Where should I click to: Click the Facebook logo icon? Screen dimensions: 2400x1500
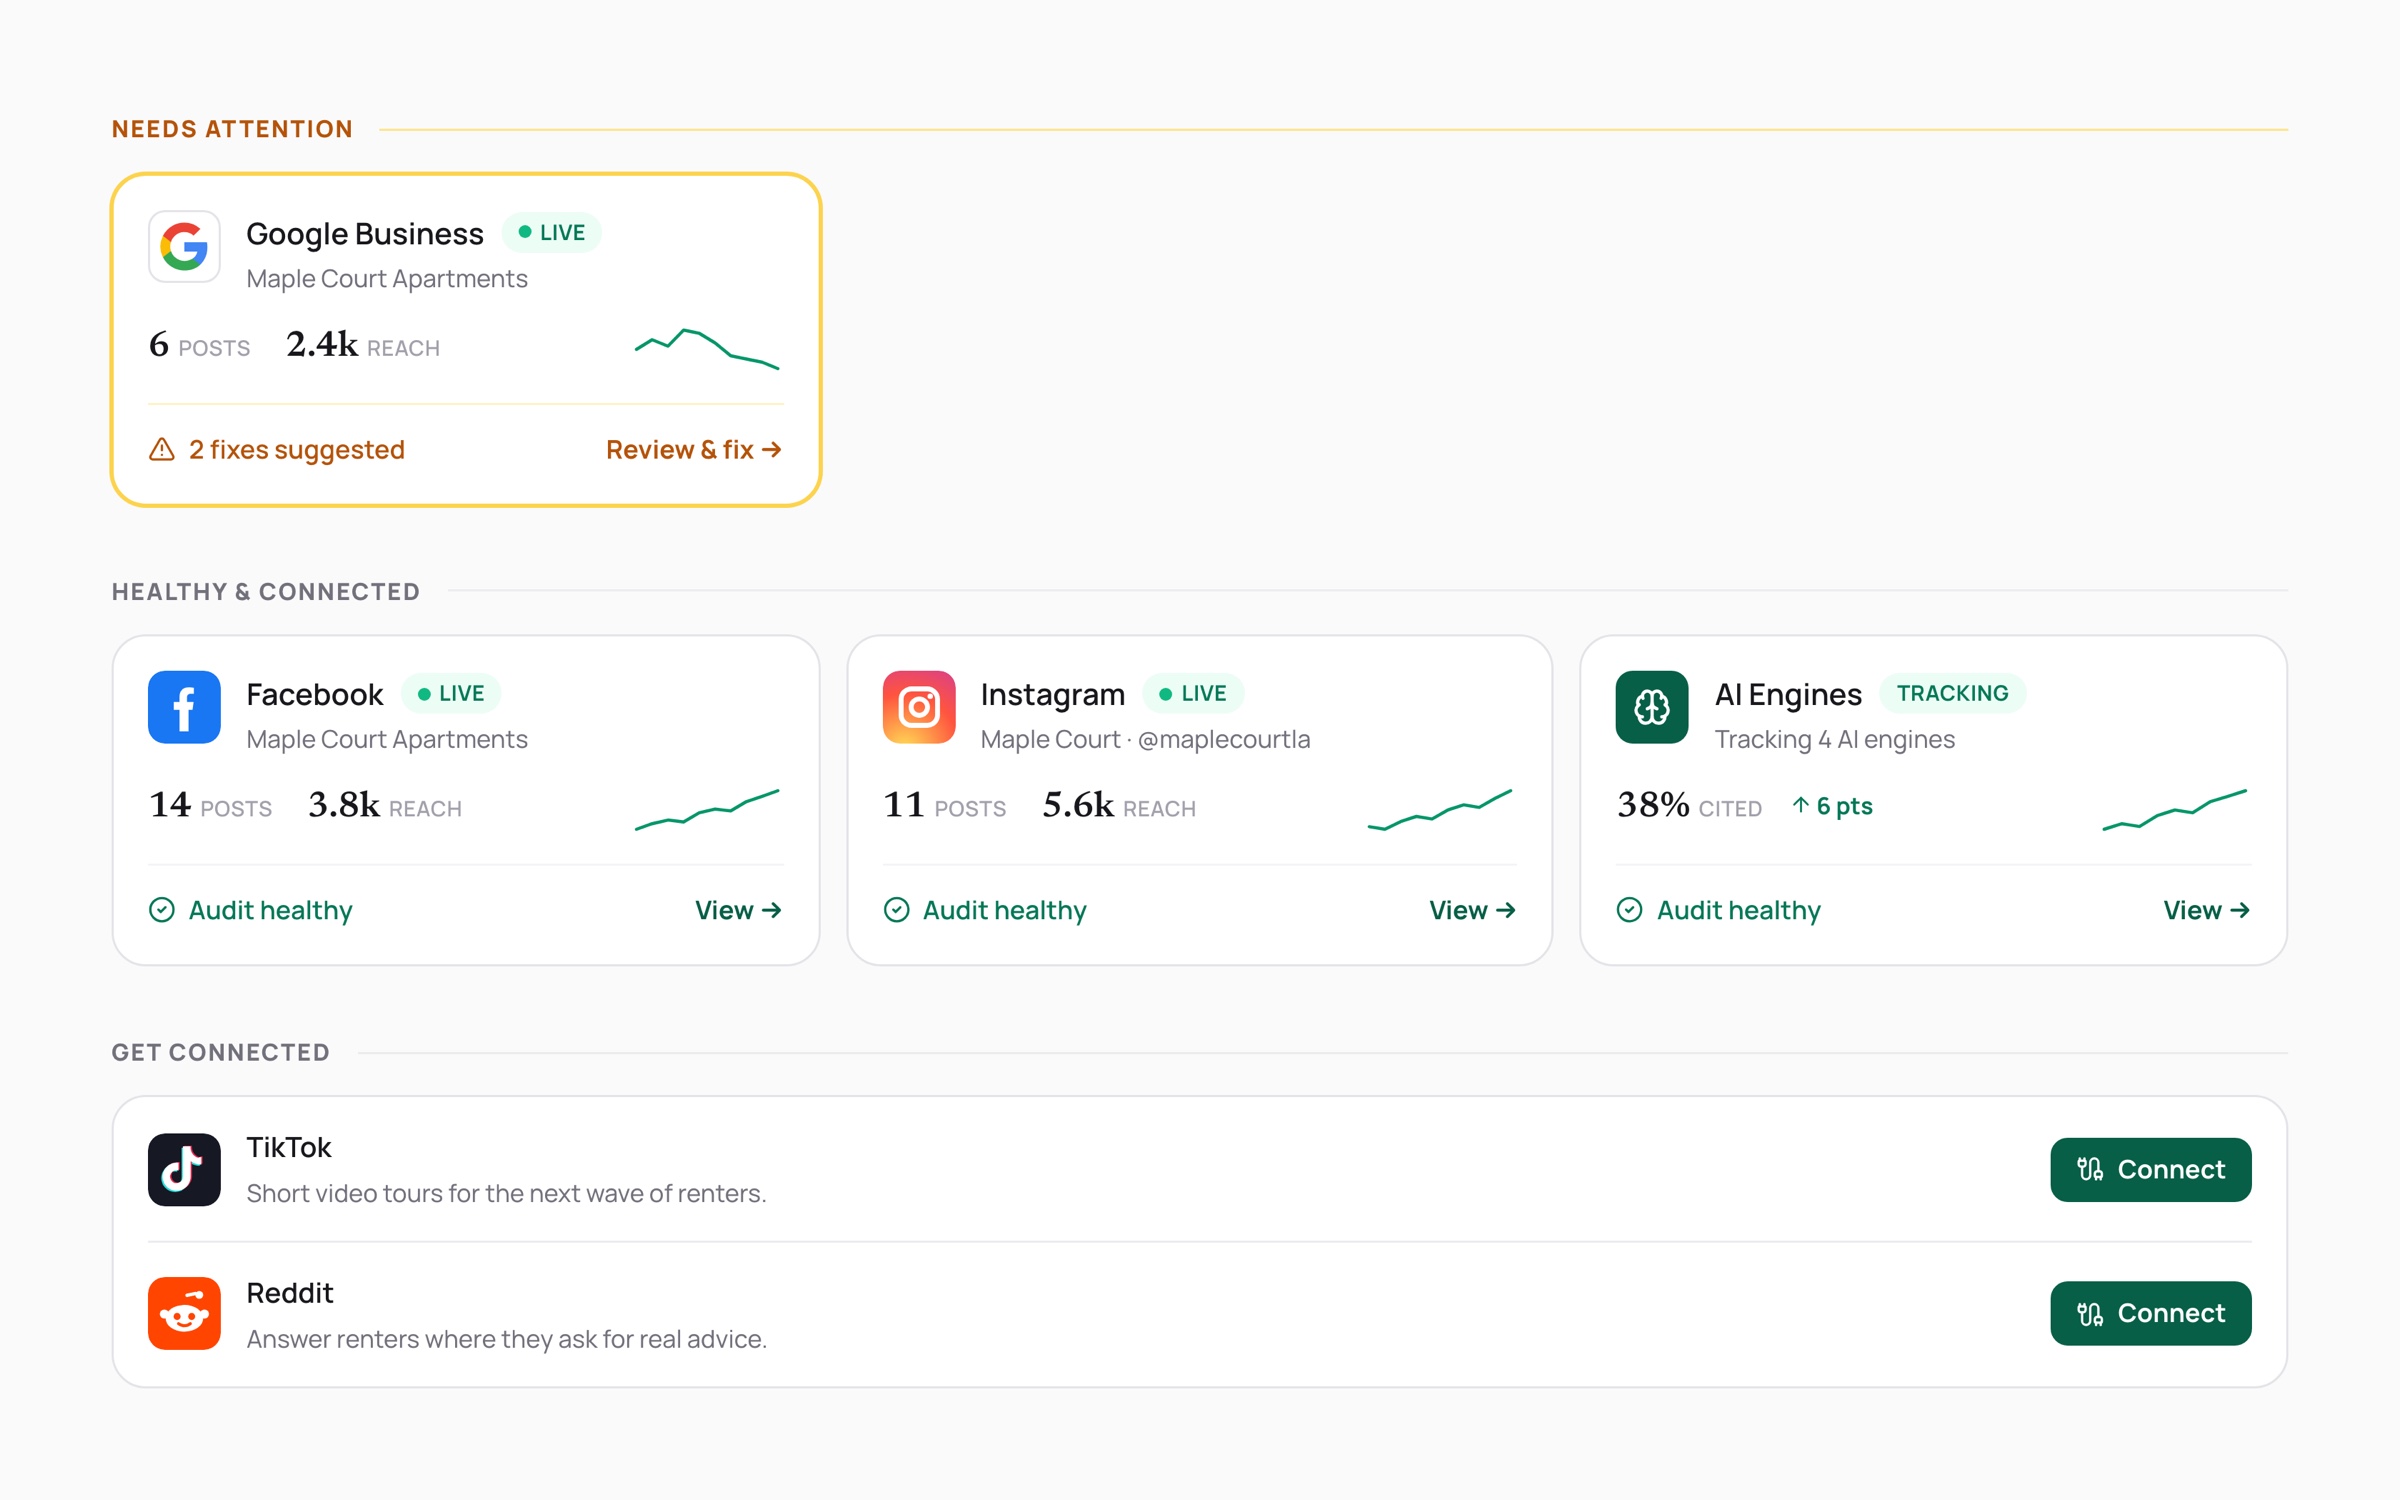(184, 707)
